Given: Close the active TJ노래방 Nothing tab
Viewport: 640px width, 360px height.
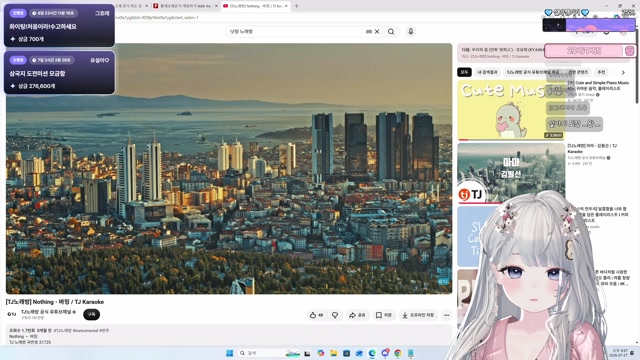Looking at the screenshot, I should coord(286,6).
